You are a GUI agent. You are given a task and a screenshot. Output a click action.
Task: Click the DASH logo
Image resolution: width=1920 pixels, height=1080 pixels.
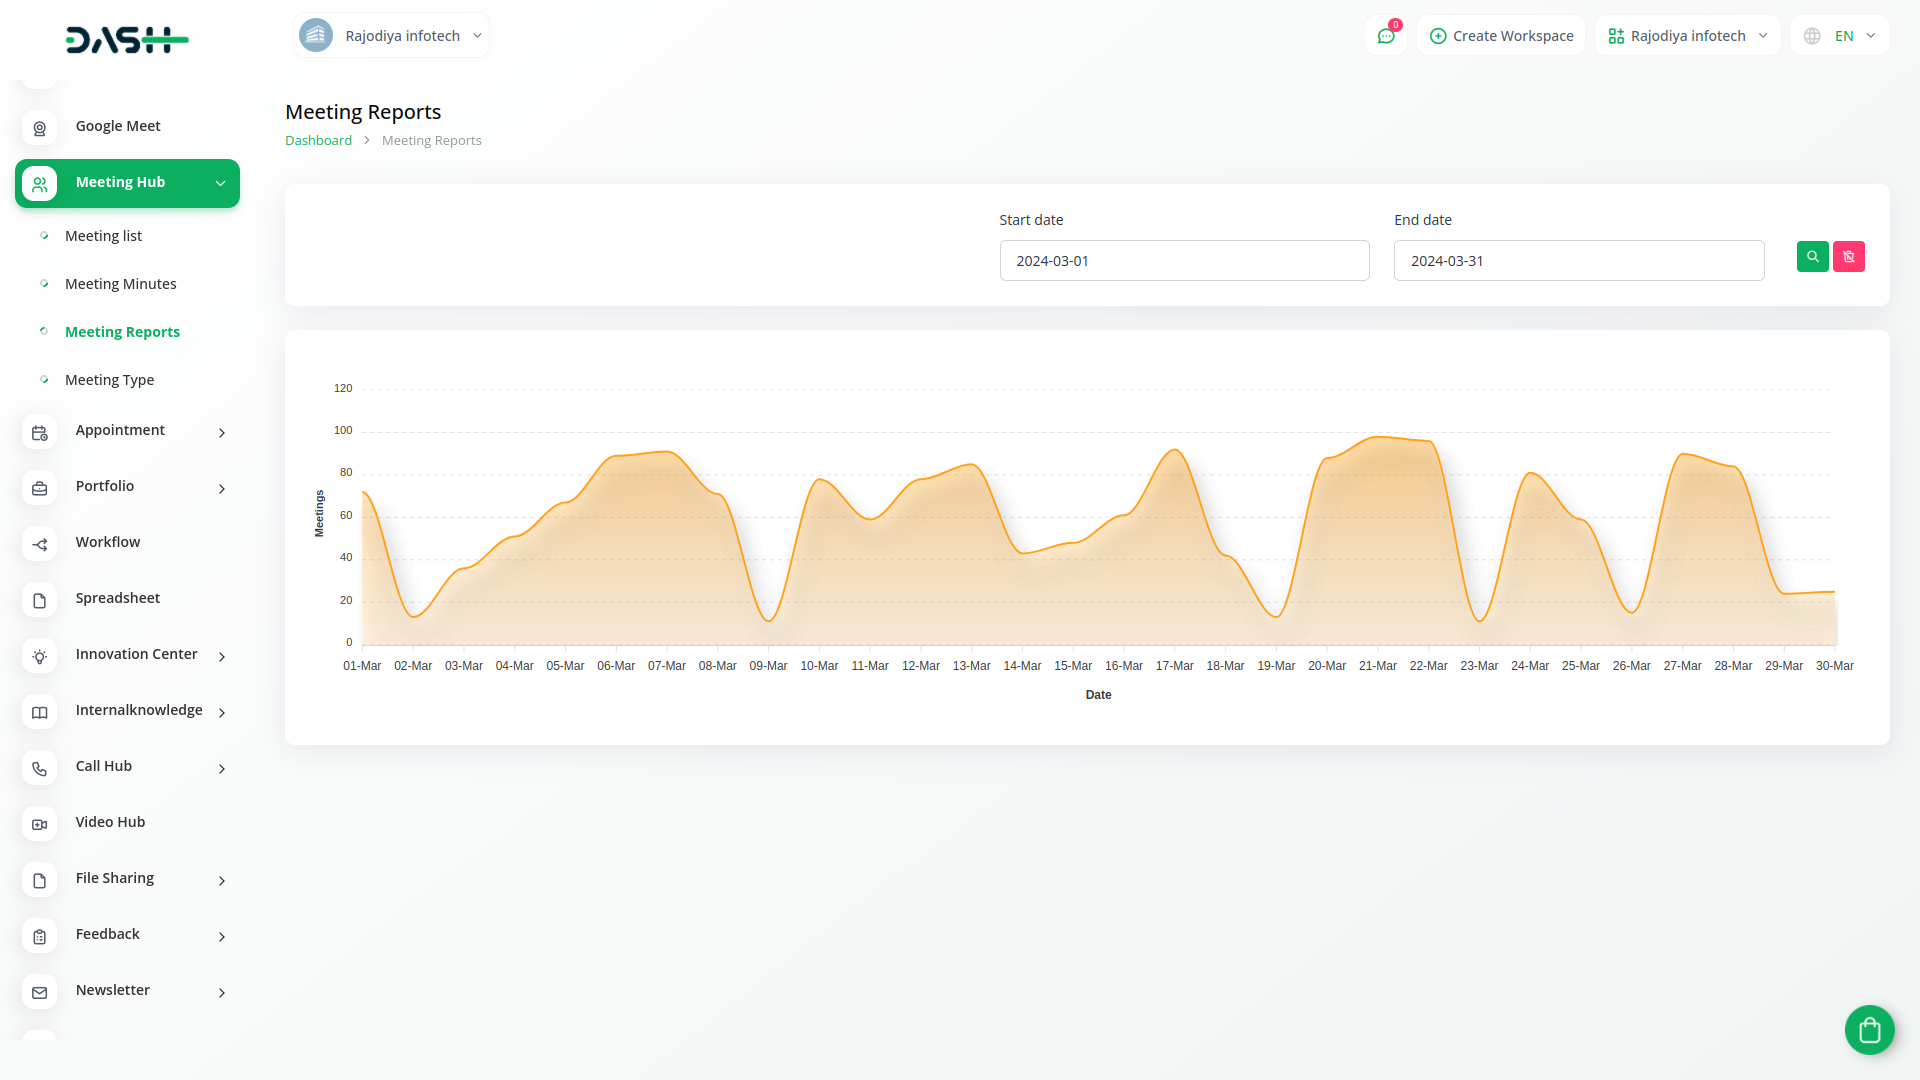pos(127,40)
